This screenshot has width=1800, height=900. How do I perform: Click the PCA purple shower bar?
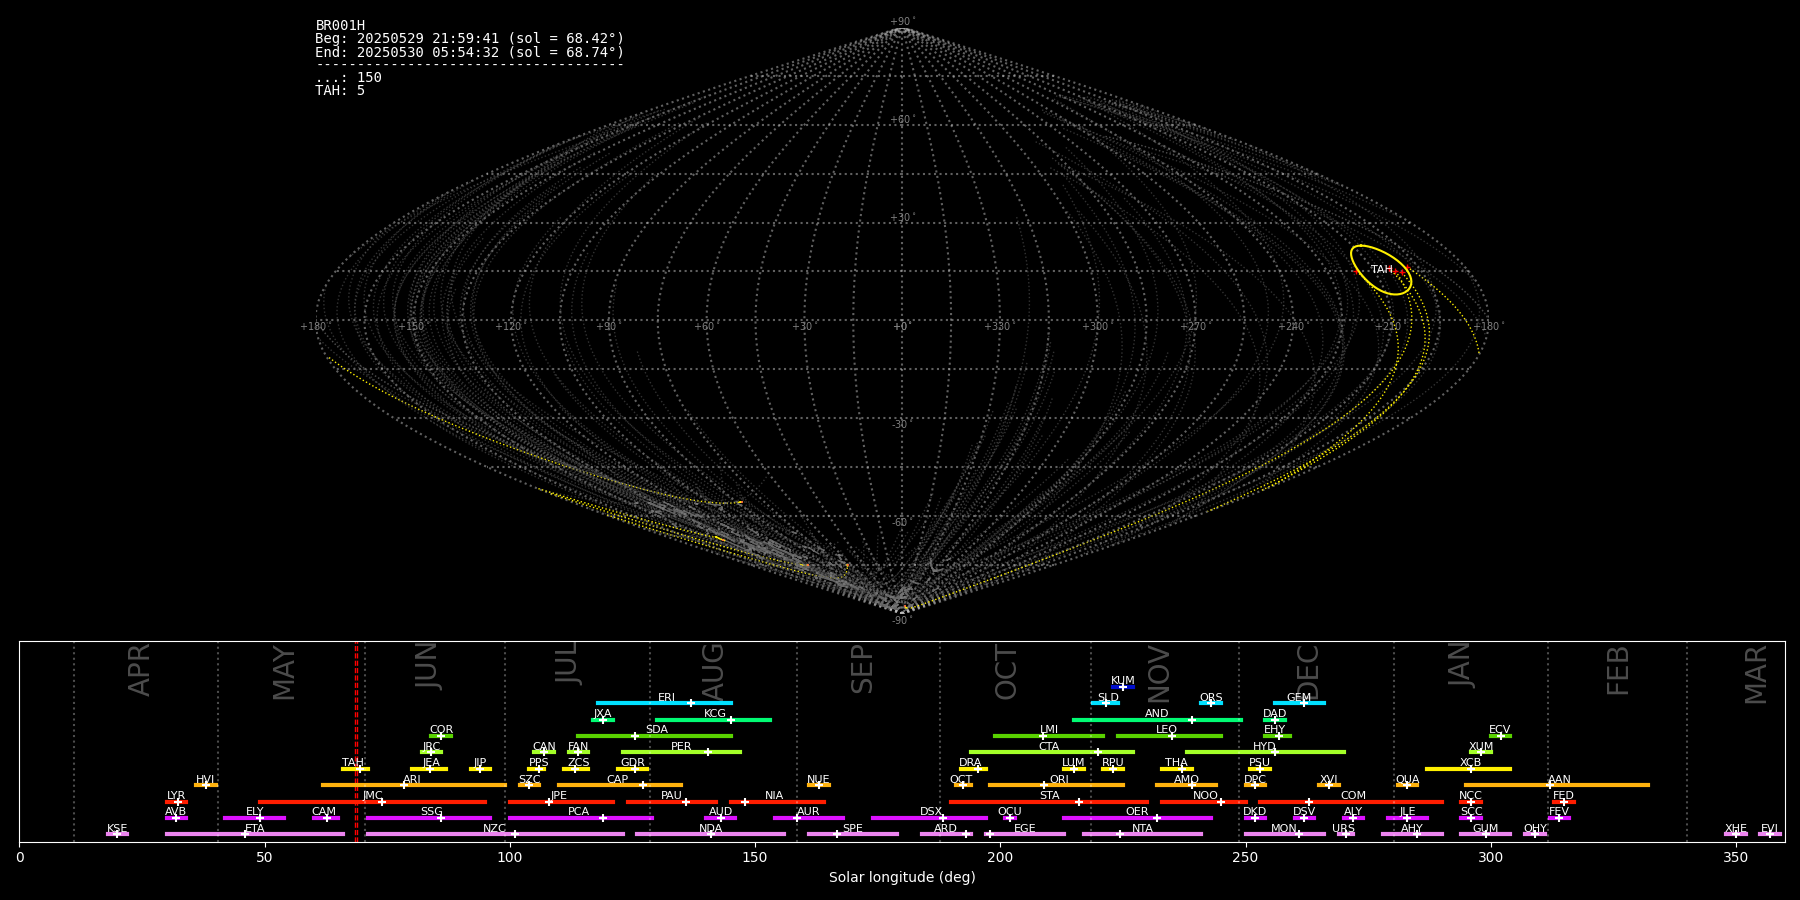(x=580, y=818)
